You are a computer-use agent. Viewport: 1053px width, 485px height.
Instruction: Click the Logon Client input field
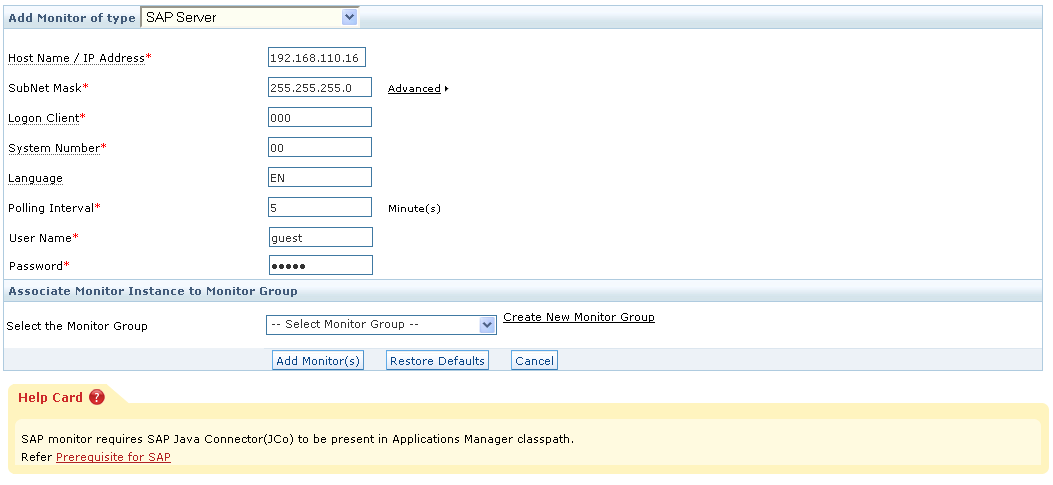pyautogui.click(x=320, y=118)
